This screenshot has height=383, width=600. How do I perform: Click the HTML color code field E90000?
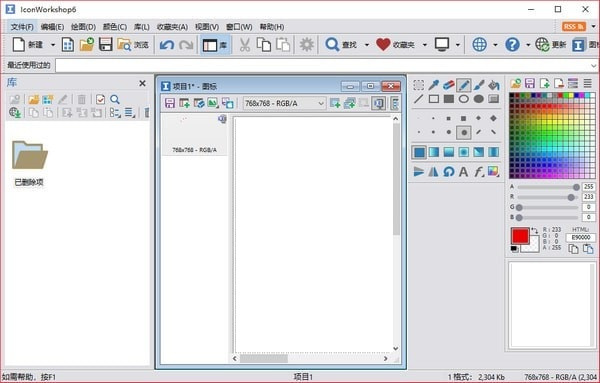[580, 238]
